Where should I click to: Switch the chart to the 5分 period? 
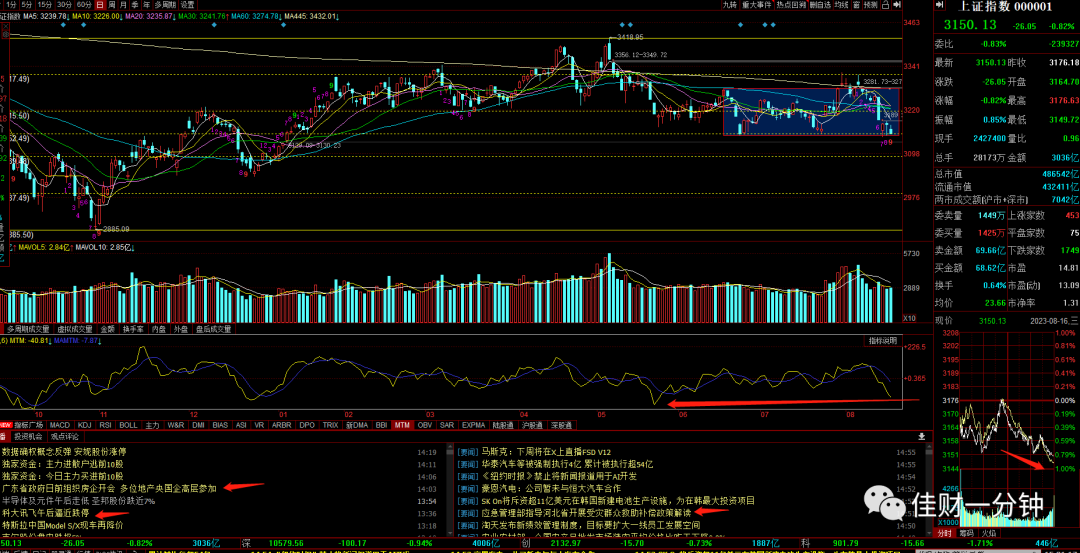pyautogui.click(x=27, y=5)
